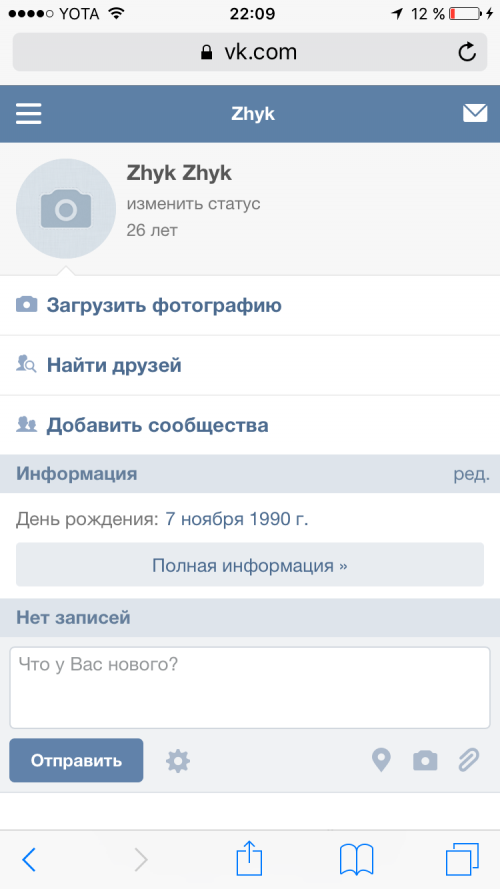500x889 pixels.
Task: Click the ред. edit link
Action: (x=471, y=474)
